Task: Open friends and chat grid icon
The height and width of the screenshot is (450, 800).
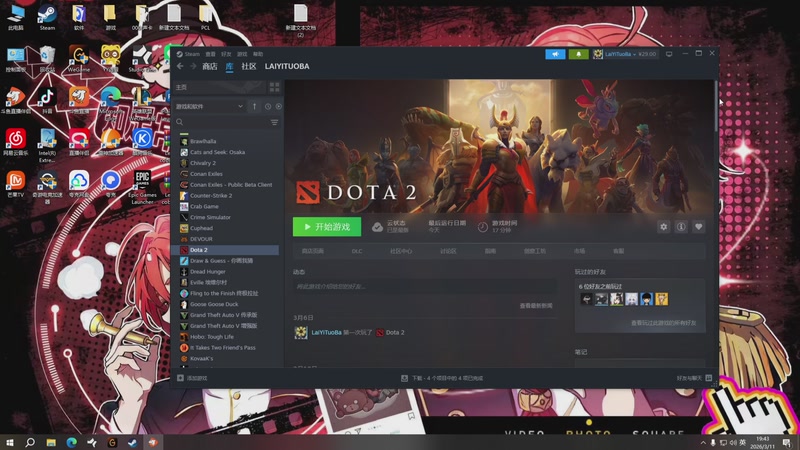Action: 709,378
